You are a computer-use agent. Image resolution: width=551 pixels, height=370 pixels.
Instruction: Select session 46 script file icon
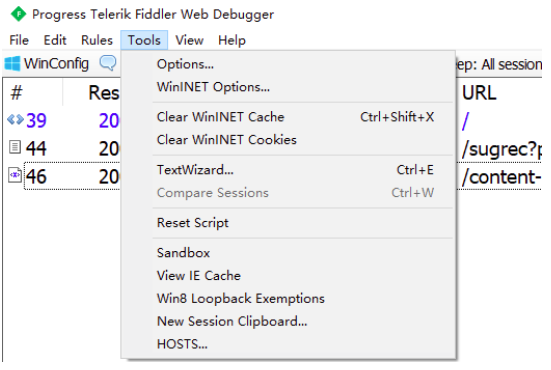pos(15,175)
